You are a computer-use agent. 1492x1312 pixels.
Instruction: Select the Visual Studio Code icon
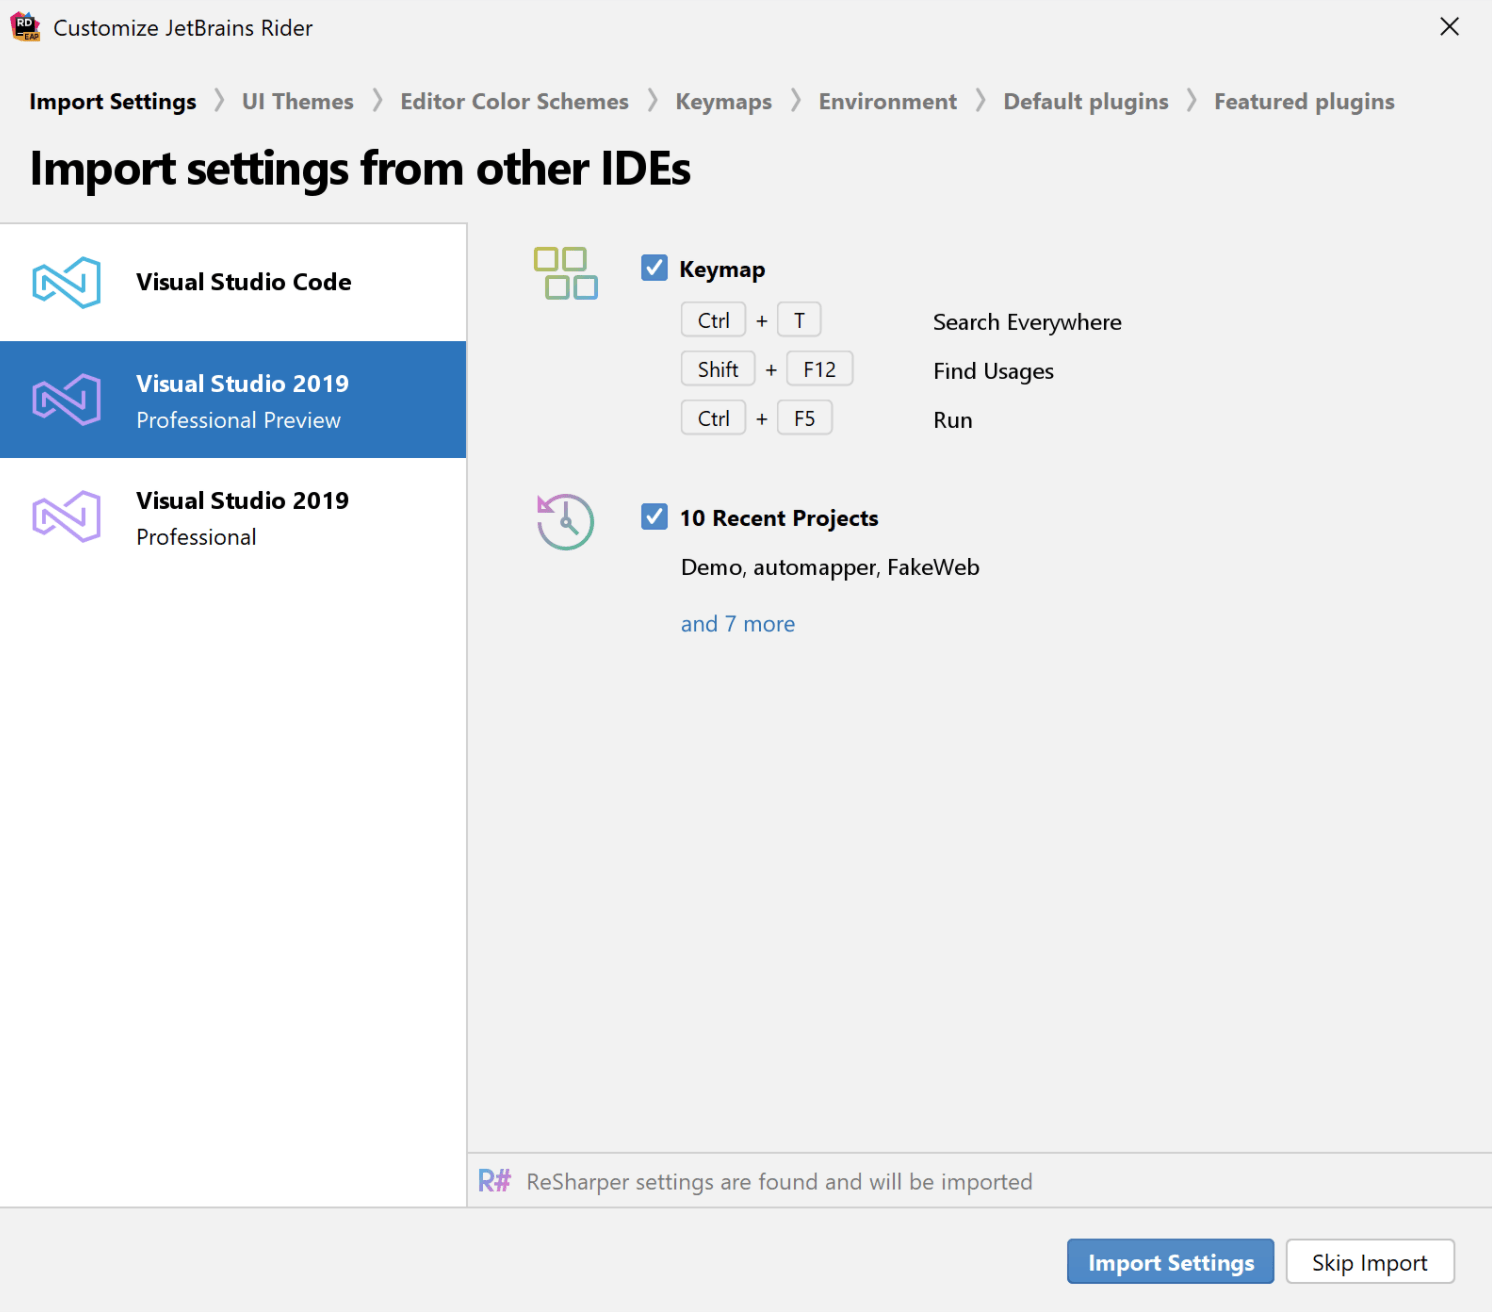coord(66,282)
